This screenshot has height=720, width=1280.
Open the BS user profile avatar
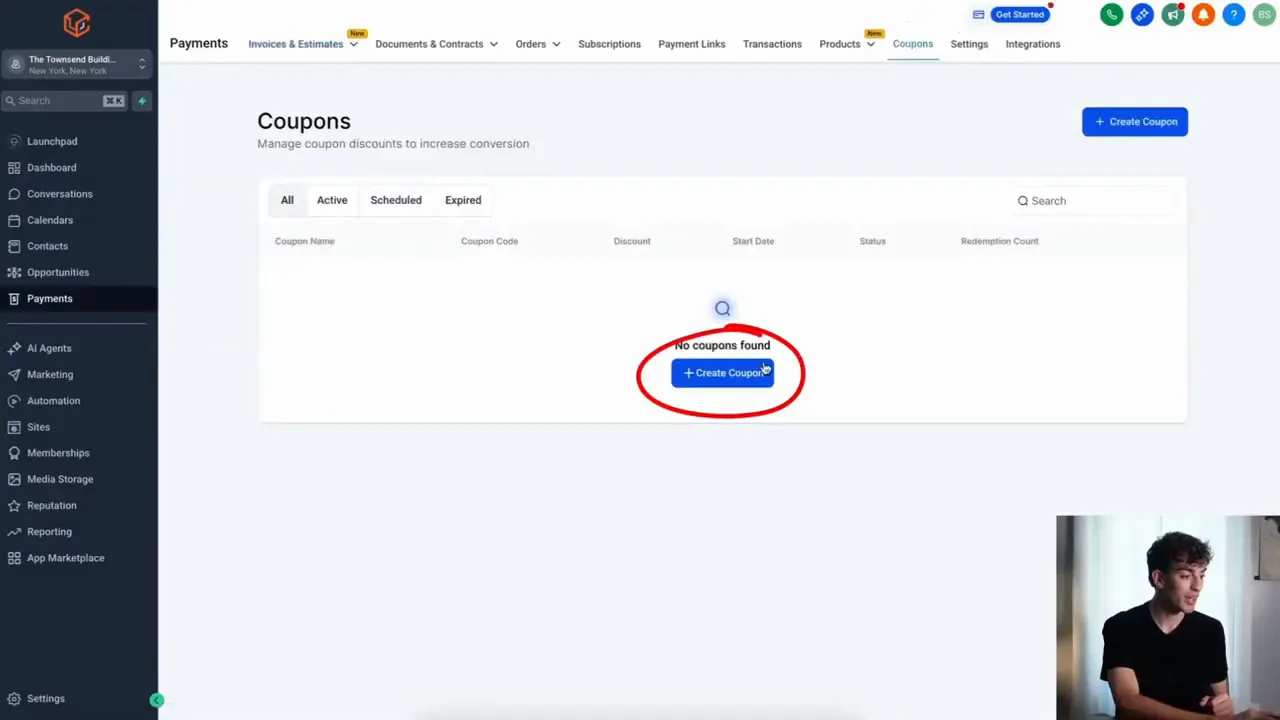tap(1264, 14)
